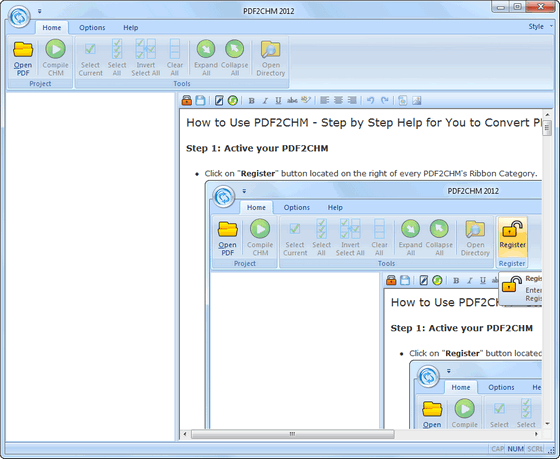Open the PDF2CHM round application menu button
This screenshot has height=459, width=560.
tap(19, 16)
